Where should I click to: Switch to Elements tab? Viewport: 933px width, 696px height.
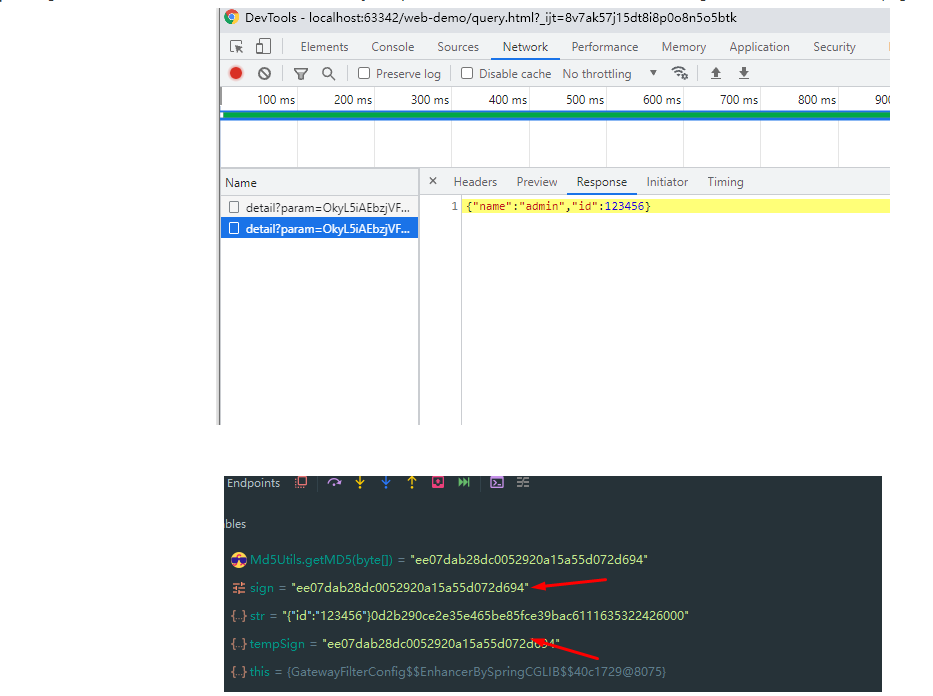[x=324, y=47]
